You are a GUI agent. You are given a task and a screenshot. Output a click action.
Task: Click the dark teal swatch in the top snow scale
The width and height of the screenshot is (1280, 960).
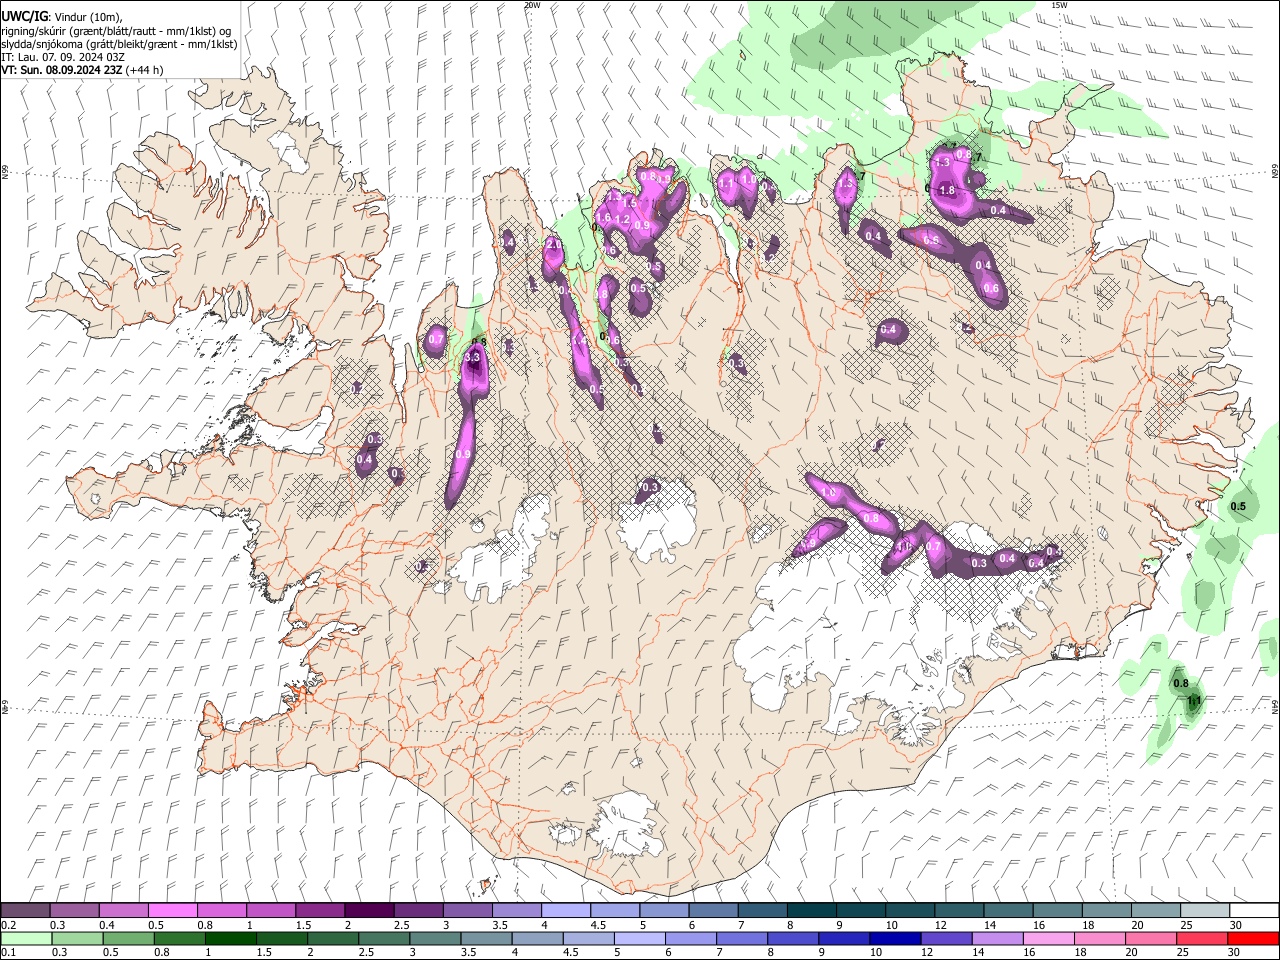coord(812,911)
